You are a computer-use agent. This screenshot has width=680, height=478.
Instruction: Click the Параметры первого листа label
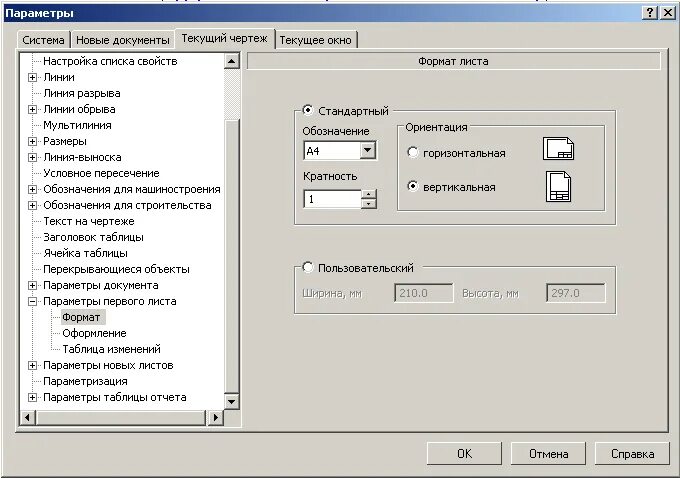coord(110,301)
